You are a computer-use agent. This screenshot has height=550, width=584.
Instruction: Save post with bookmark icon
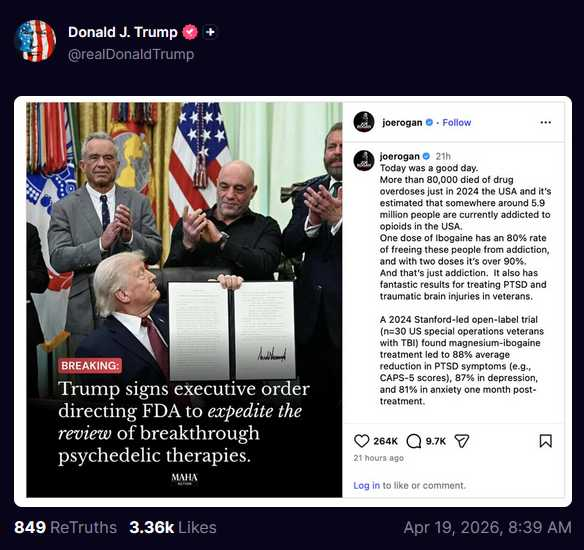pyautogui.click(x=546, y=441)
